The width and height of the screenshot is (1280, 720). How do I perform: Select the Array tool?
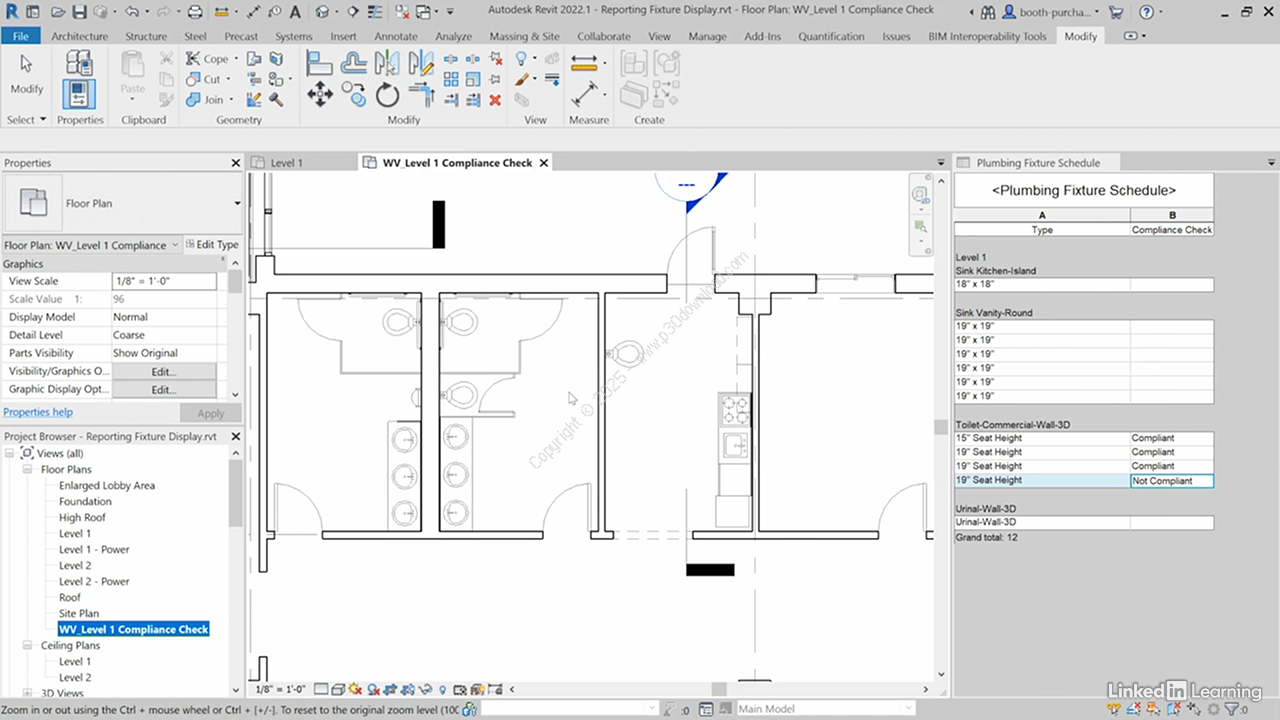point(450,79)
